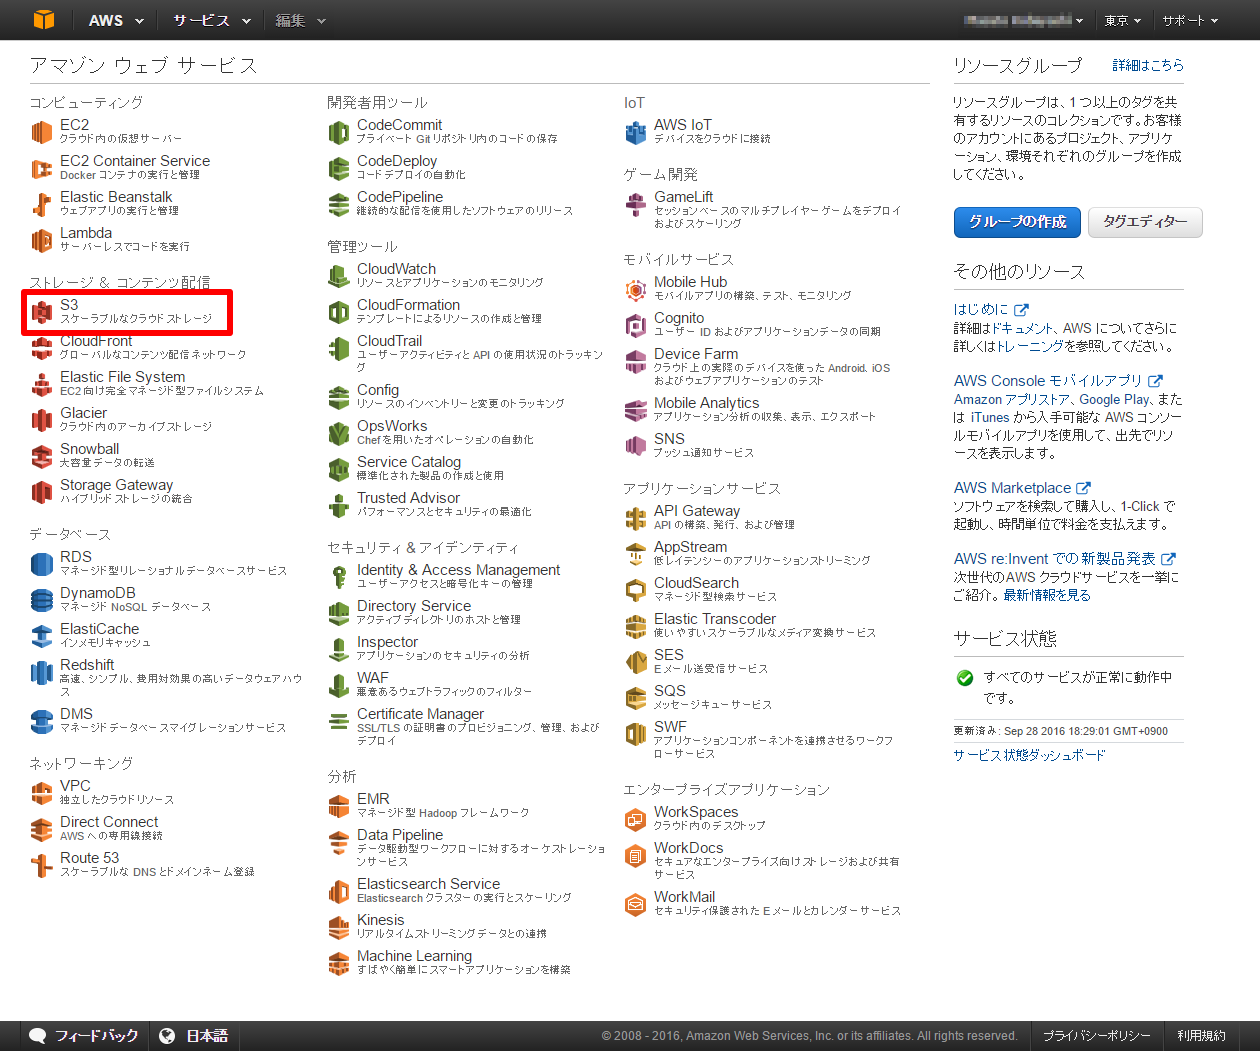Click the AWS cube logo icon
The height and width of the screenshot is (1051, 1260).
[43, 19]
